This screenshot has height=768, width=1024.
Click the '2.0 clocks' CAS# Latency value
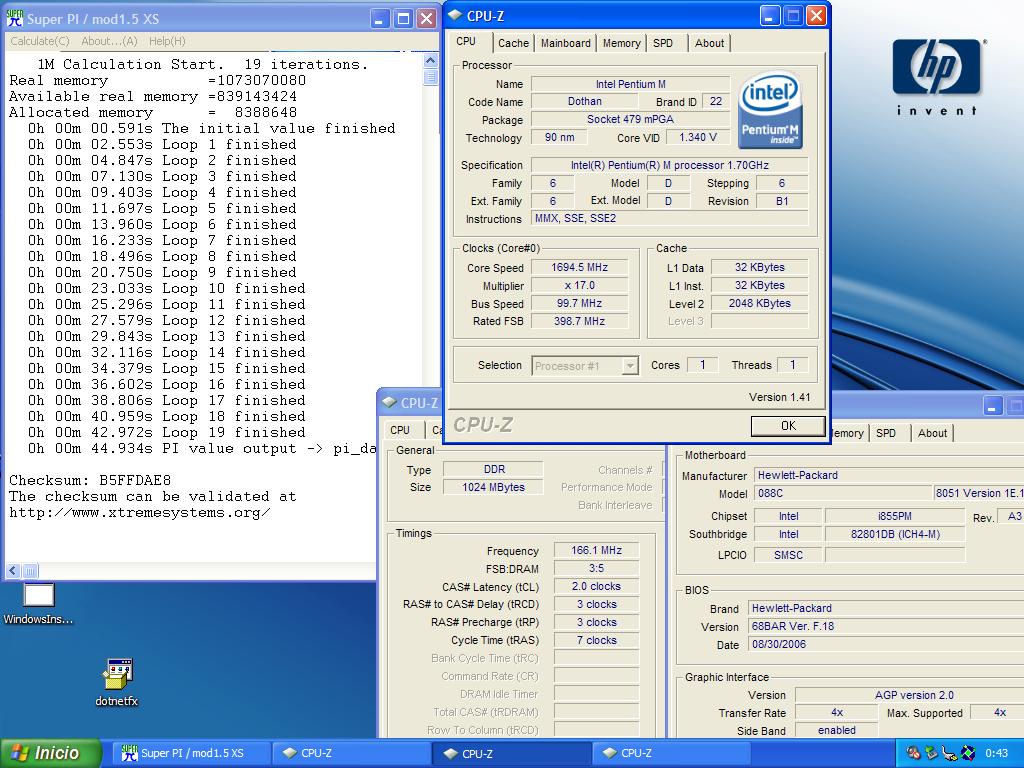click(x=596, y=586)
